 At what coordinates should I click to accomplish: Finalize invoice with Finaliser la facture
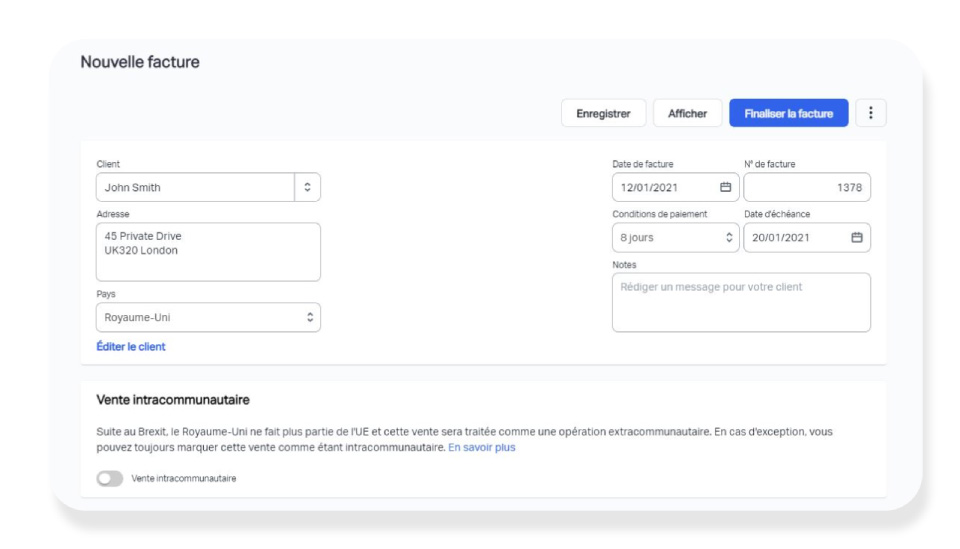(789, 113)
